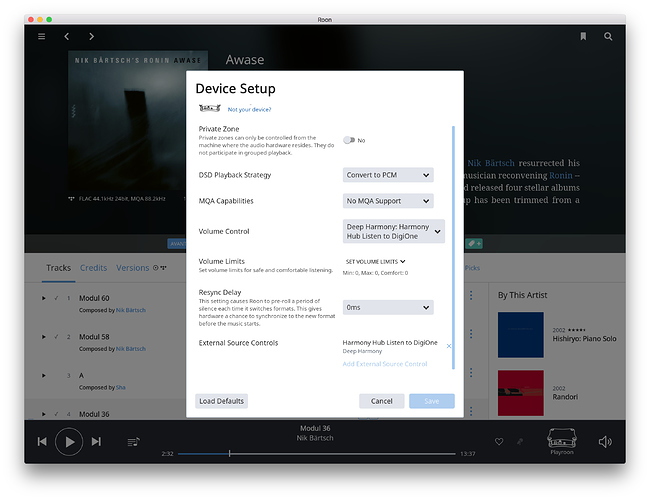The image size is (651, 500).
Task: Toggle the Private Zone switch
Action: [x=349, y=140]
